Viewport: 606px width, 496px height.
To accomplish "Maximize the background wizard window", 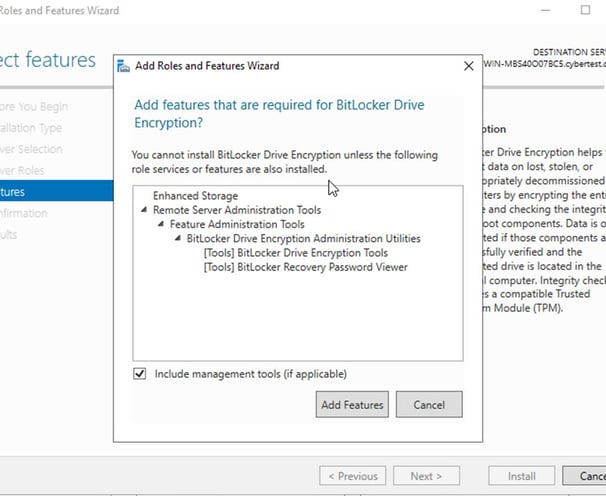I will coord(586,10).
